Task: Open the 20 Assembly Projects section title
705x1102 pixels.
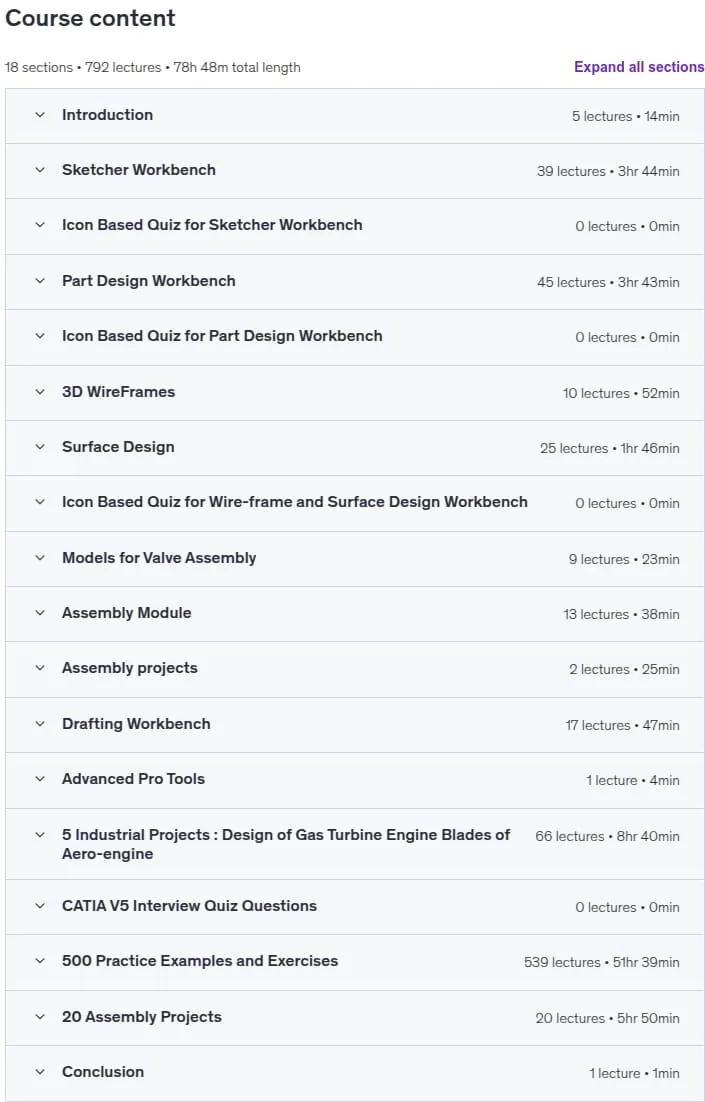Action: (141, 1017)
